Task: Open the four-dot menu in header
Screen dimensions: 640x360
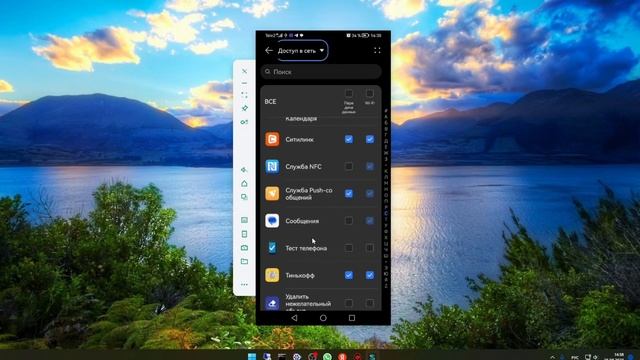Action: coord(377,51)
